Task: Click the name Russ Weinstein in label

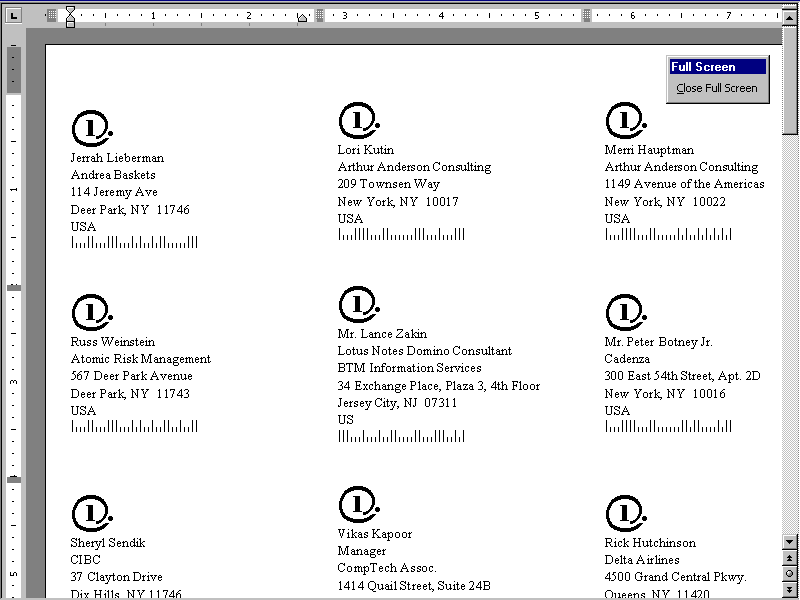Action: [112, 342]
